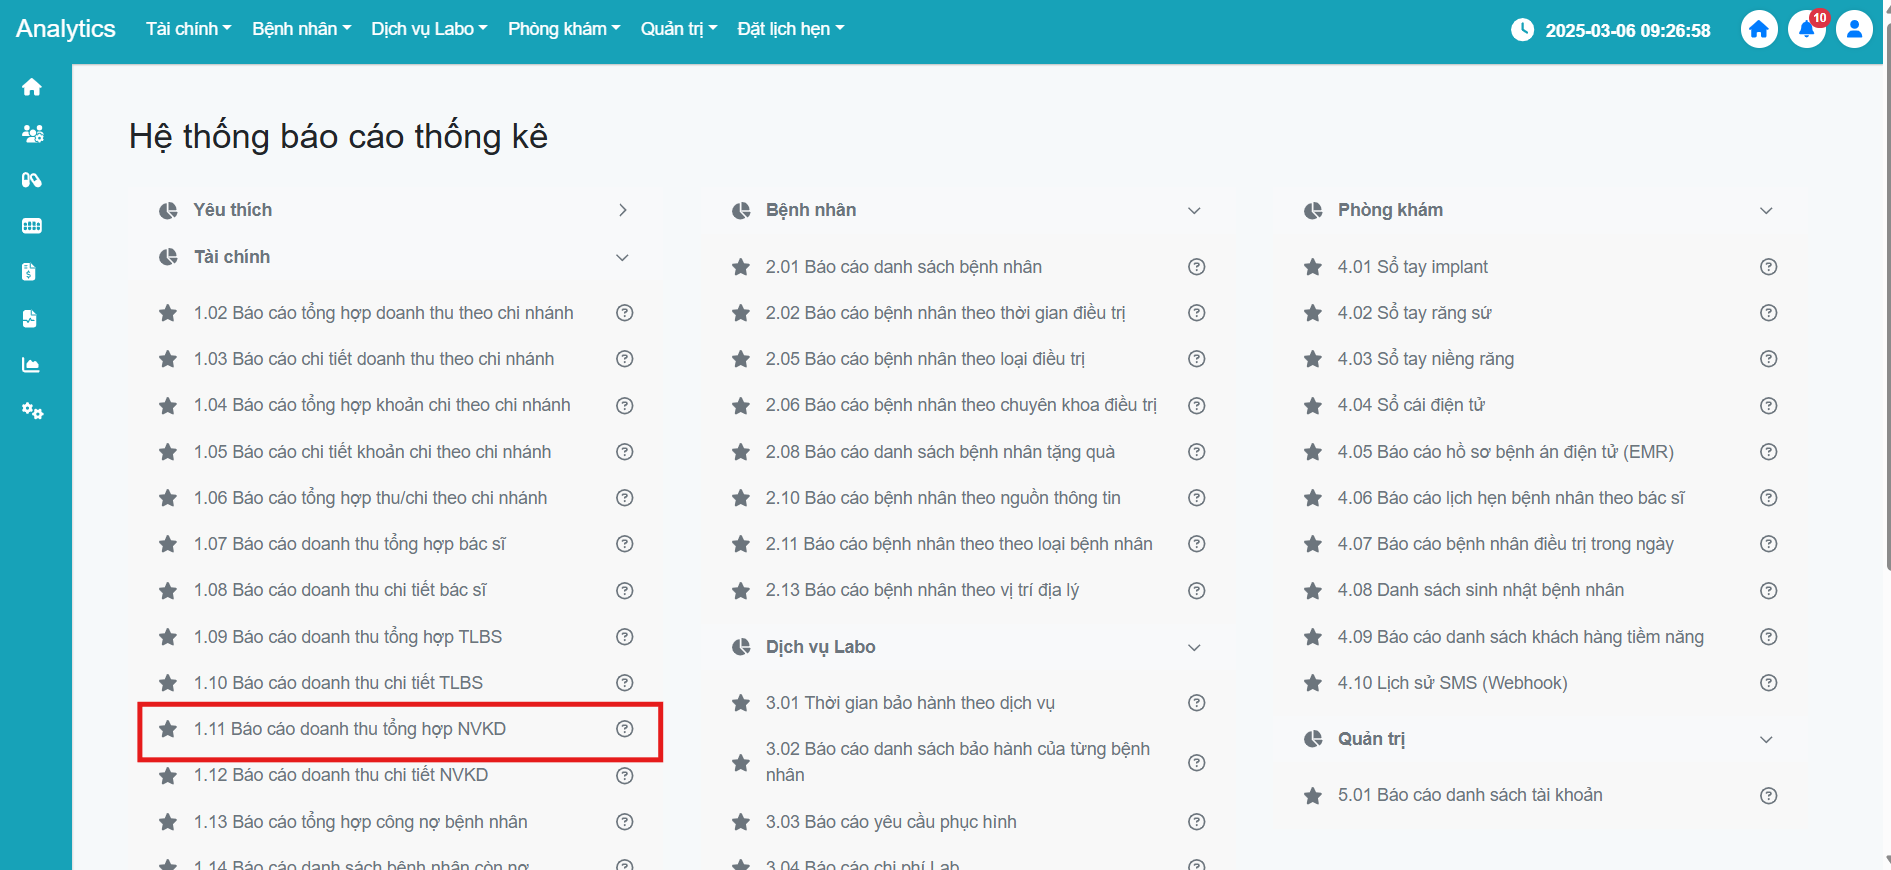Open the area chart icon in sidebar
This screenshot has width=1891, height=870.
point(31,365)
